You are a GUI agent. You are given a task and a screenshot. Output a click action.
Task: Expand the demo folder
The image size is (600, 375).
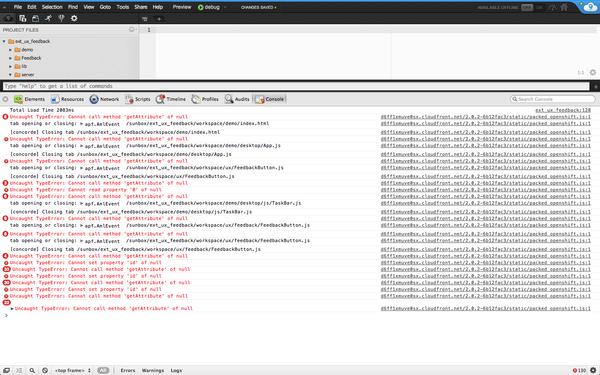[x=11, y=50]
